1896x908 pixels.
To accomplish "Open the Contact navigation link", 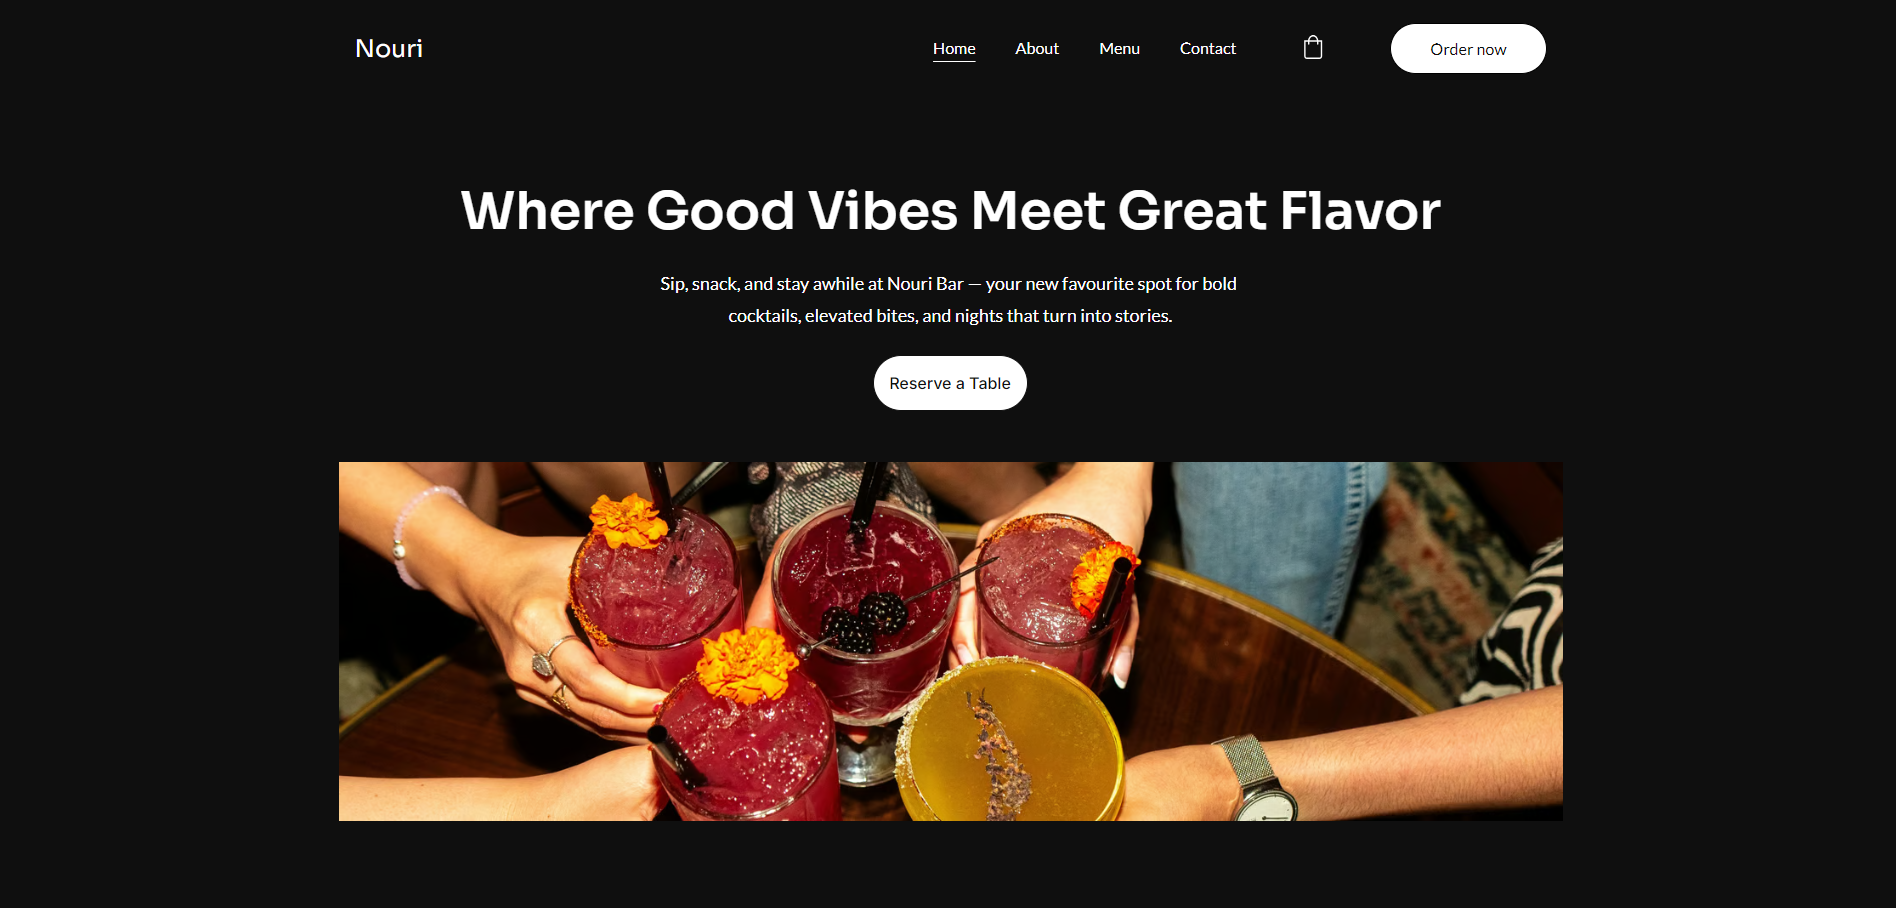I will click(1208, 48).
